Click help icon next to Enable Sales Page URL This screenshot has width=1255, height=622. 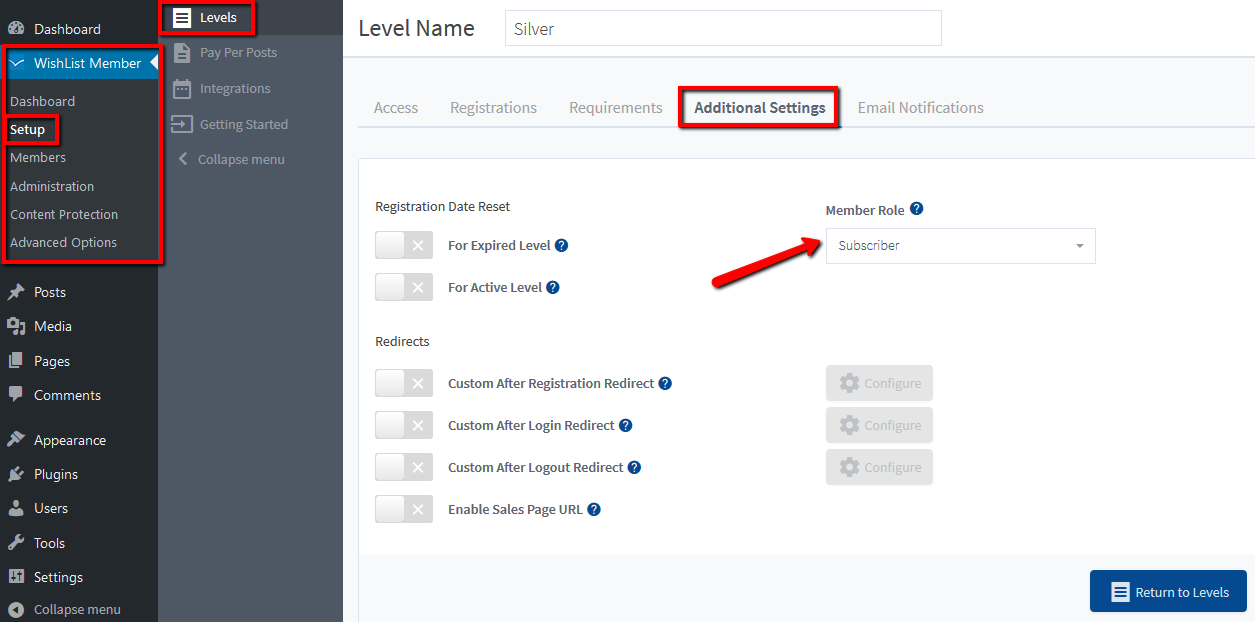594,510
